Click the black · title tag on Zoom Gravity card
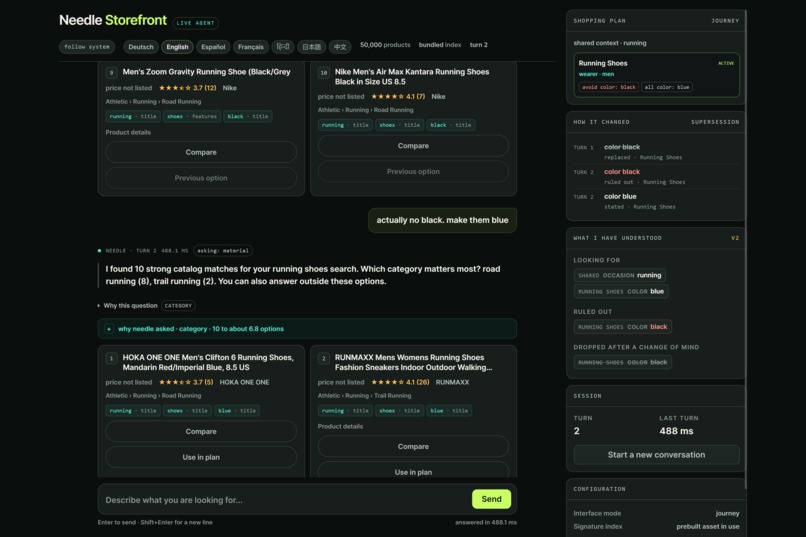This screenshot has height=537, width=806. pos(248,117)
